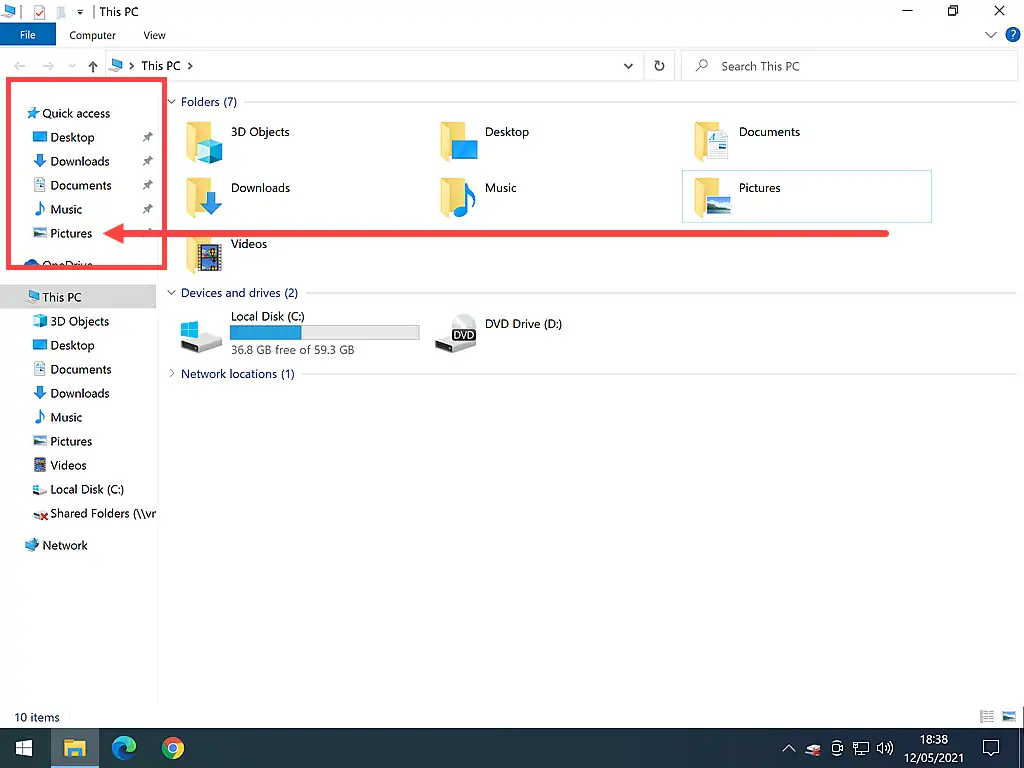Open the Computer ribbon tab
The width and height of the screenshot is (1024, 768).
[92, 35]
